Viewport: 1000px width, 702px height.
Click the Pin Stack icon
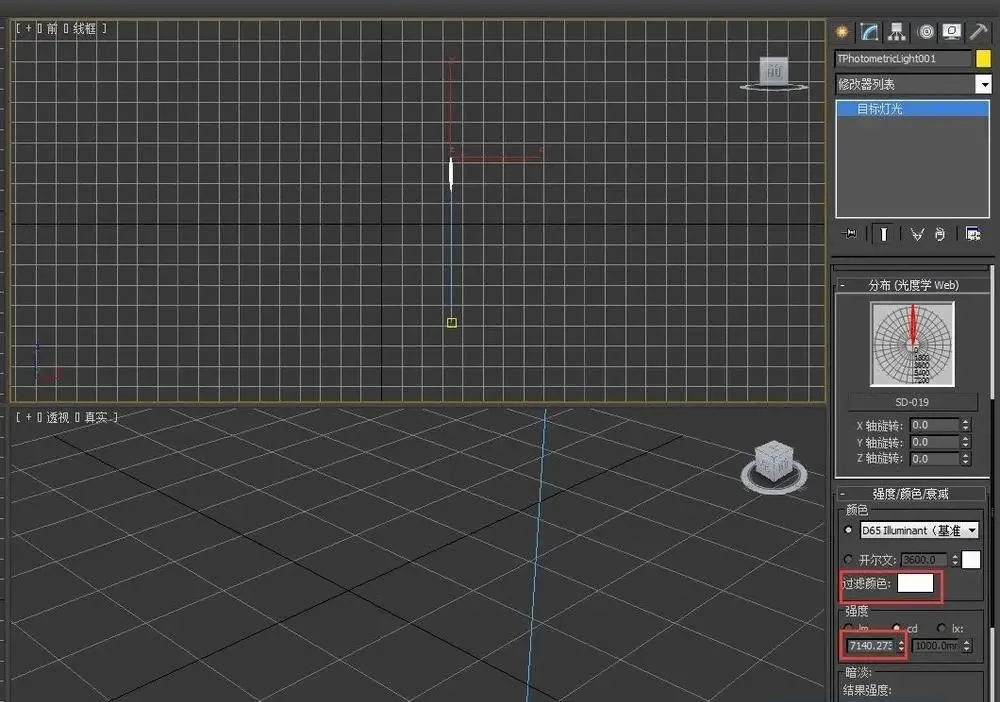(849, 234)
